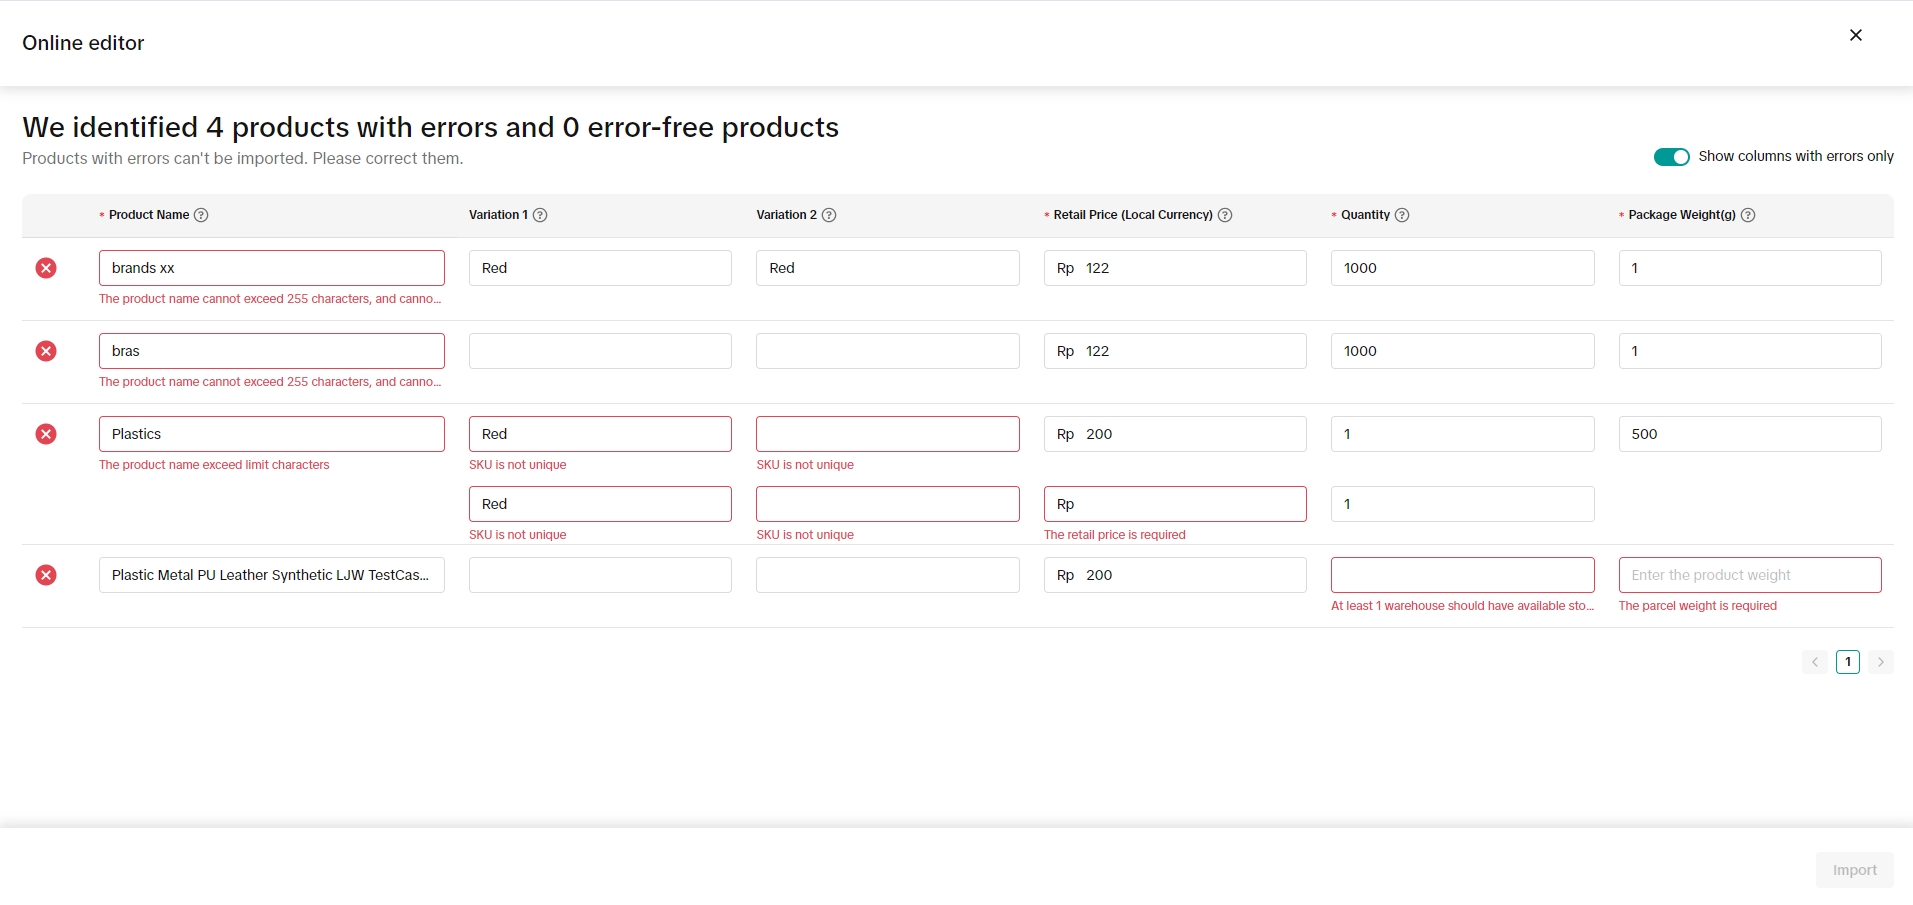The image size is (1913, 905).
Task: Click the Package Weight help icon
Action: [x=1748, y=215]
